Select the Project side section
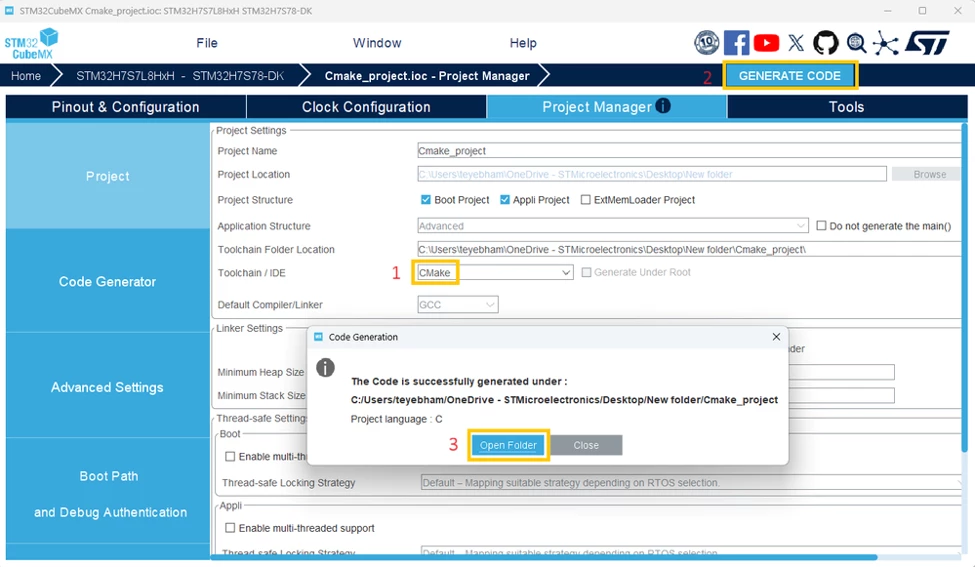 coord(108,176)
